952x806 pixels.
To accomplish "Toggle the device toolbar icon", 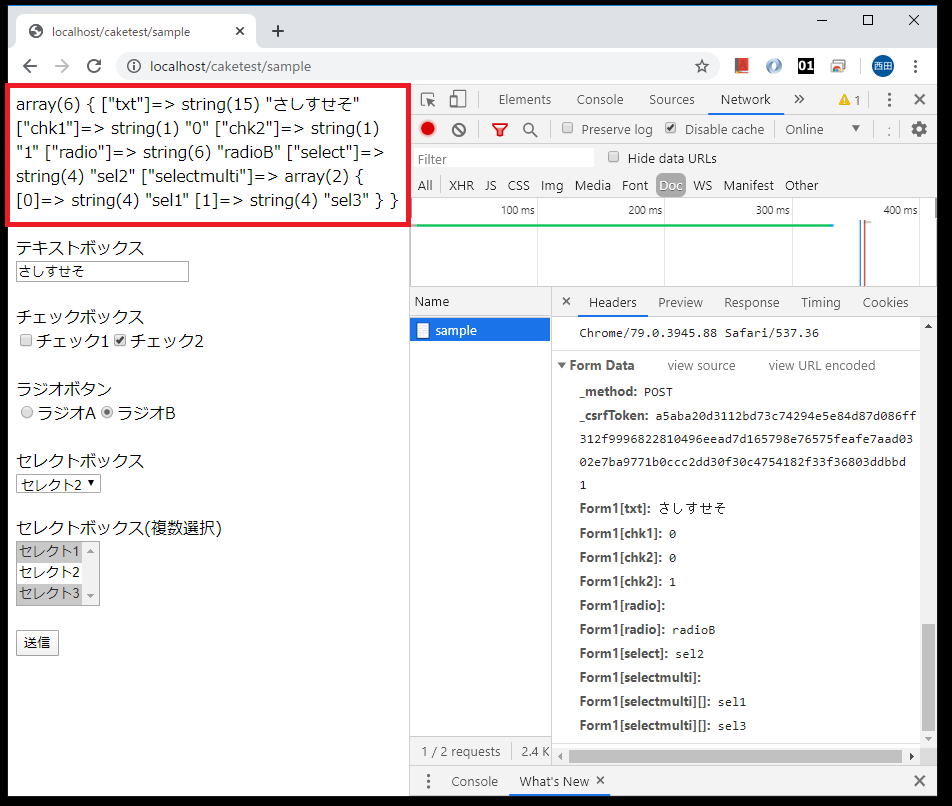I will point(457,100).
